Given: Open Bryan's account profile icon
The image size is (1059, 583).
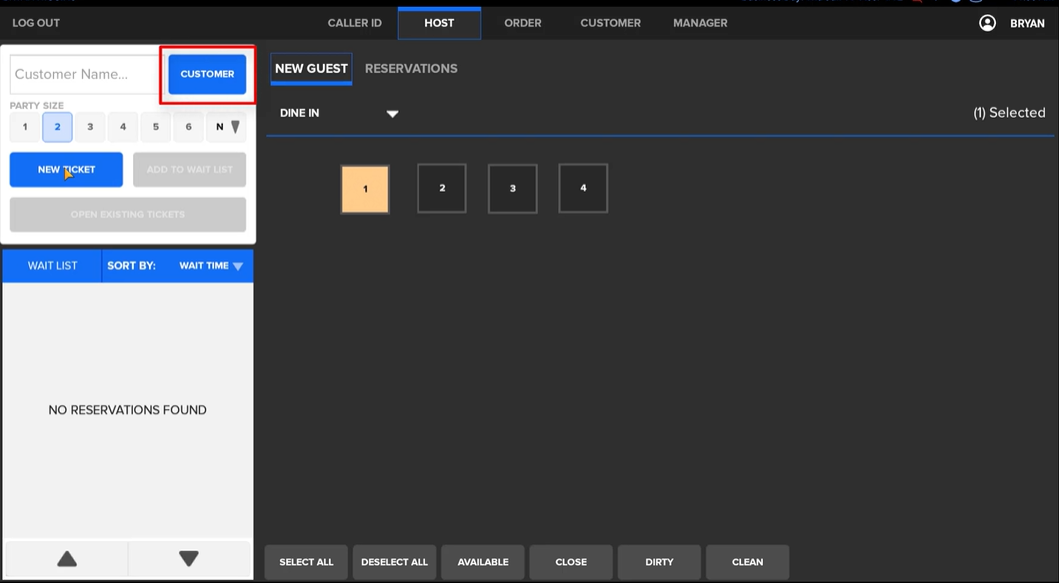Looking at the screenshot, I should click(986, 22).
